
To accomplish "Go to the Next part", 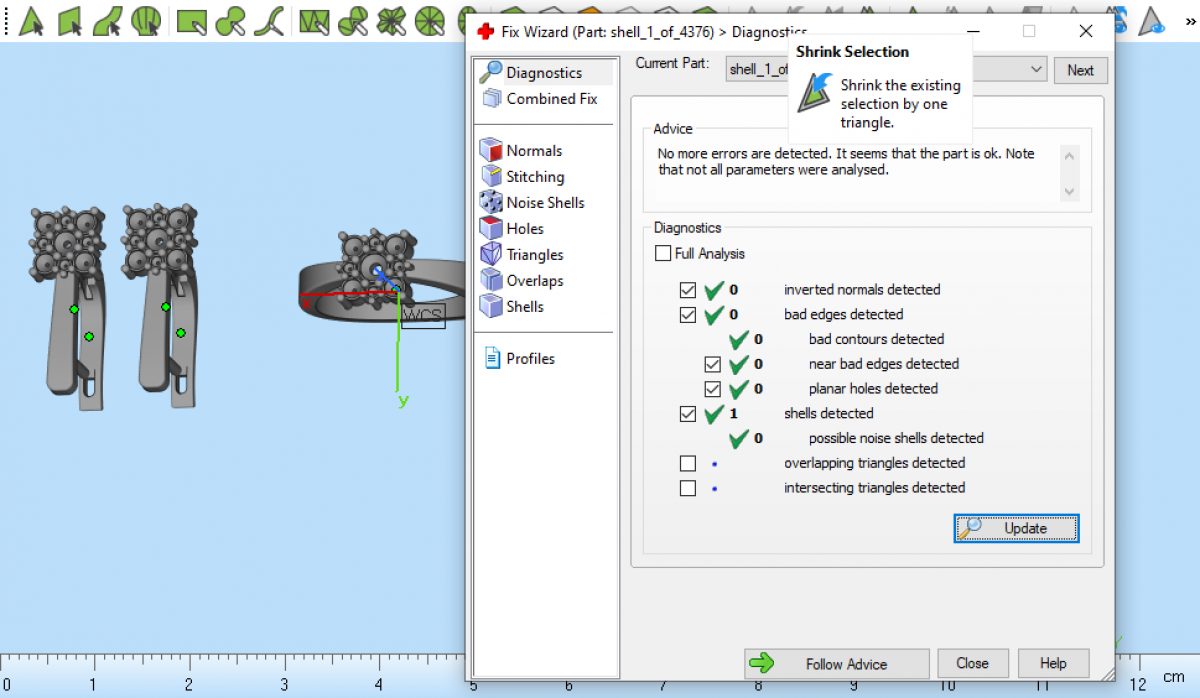I will [1080, 70].
